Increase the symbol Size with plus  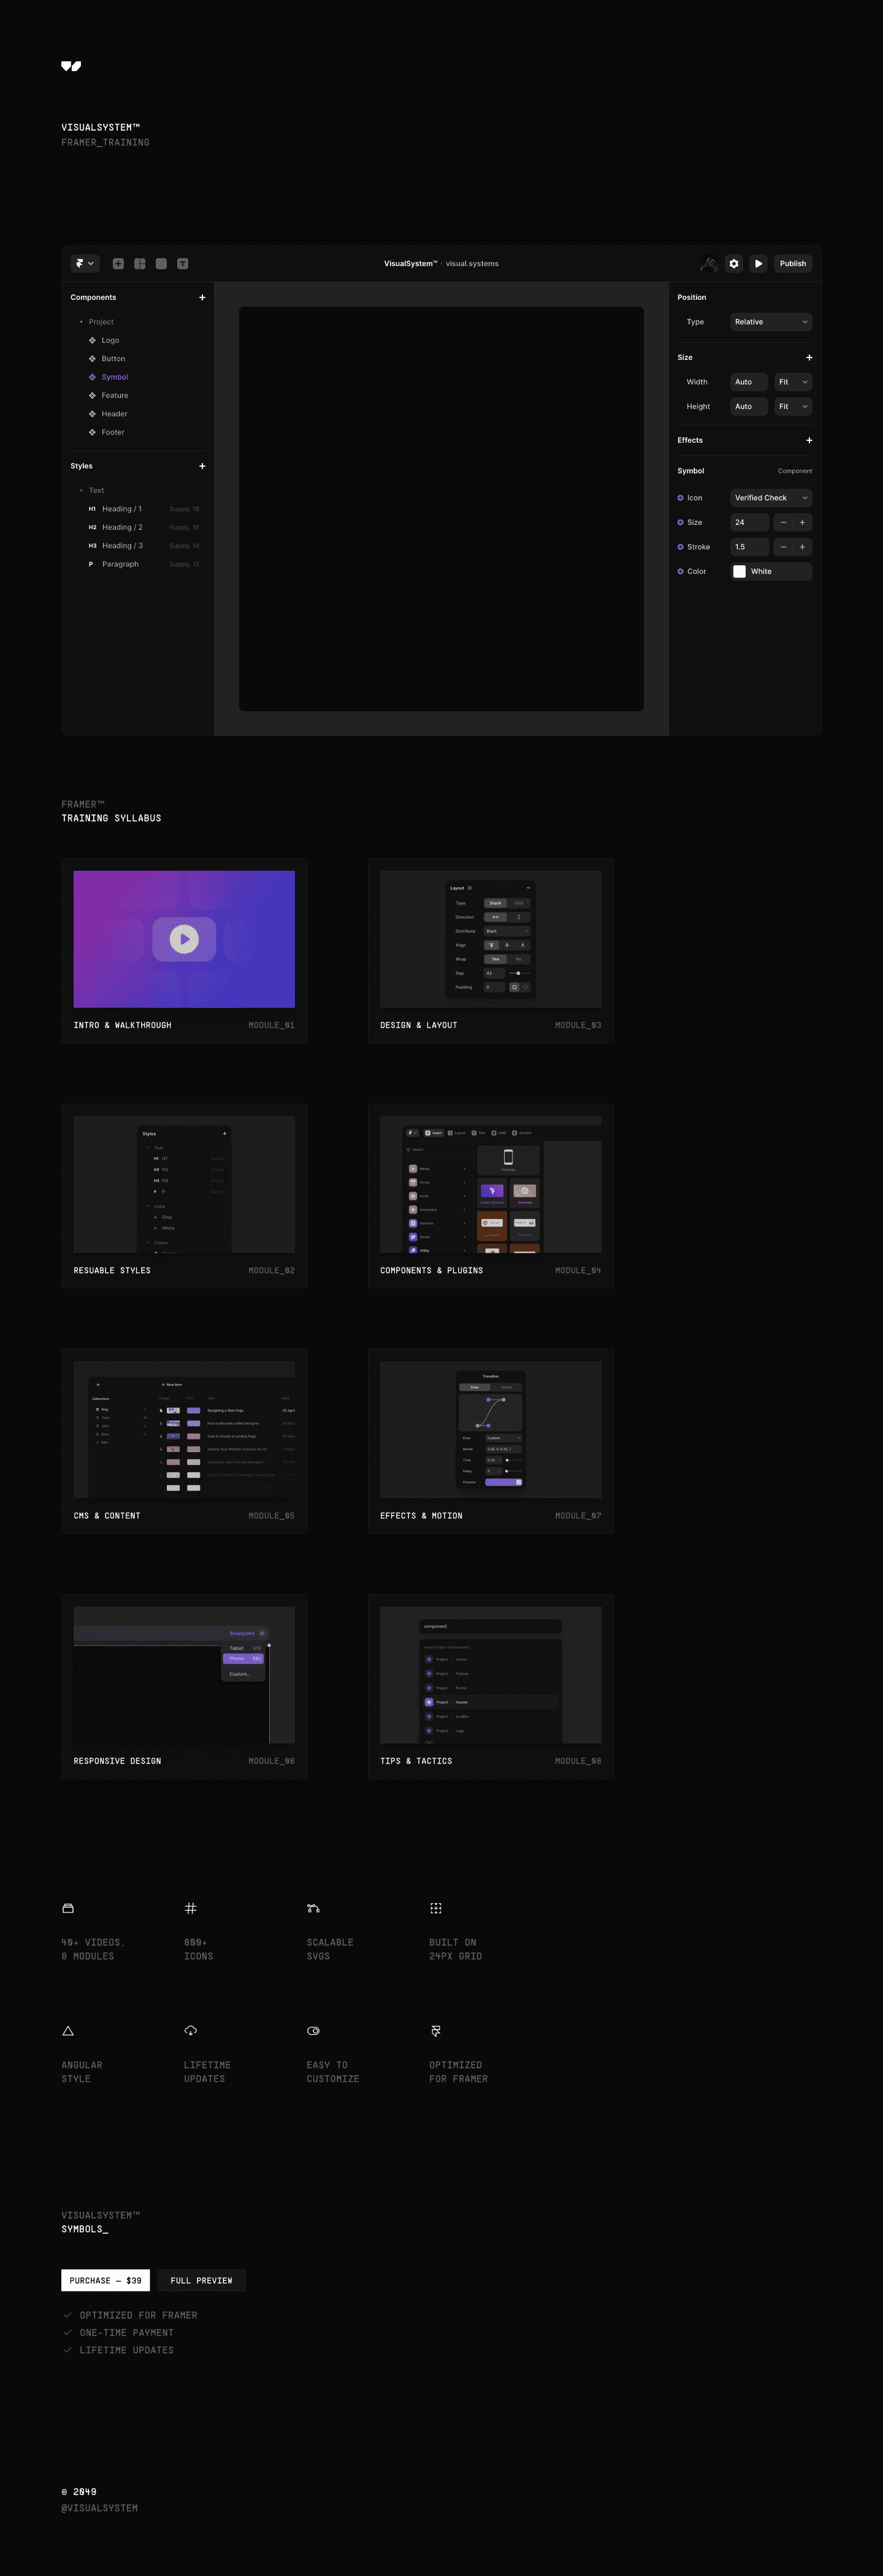[802, 523]
